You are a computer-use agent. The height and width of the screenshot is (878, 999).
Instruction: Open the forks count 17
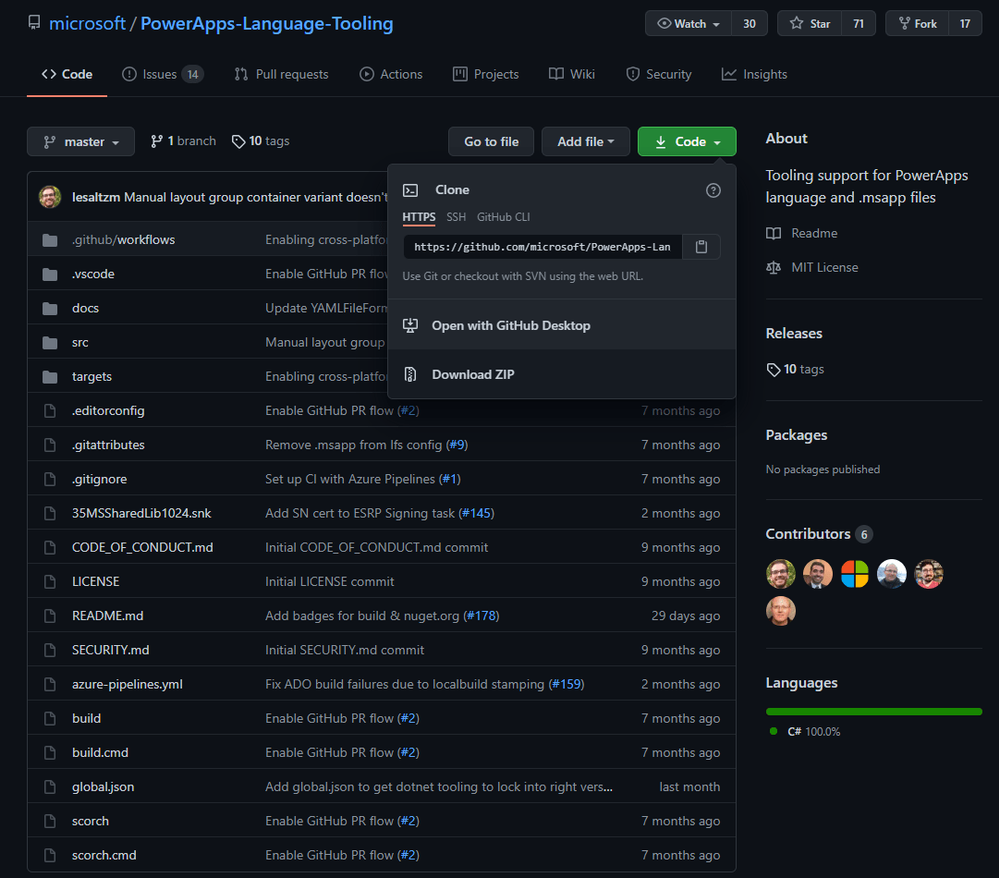click(x=965, y=24)
